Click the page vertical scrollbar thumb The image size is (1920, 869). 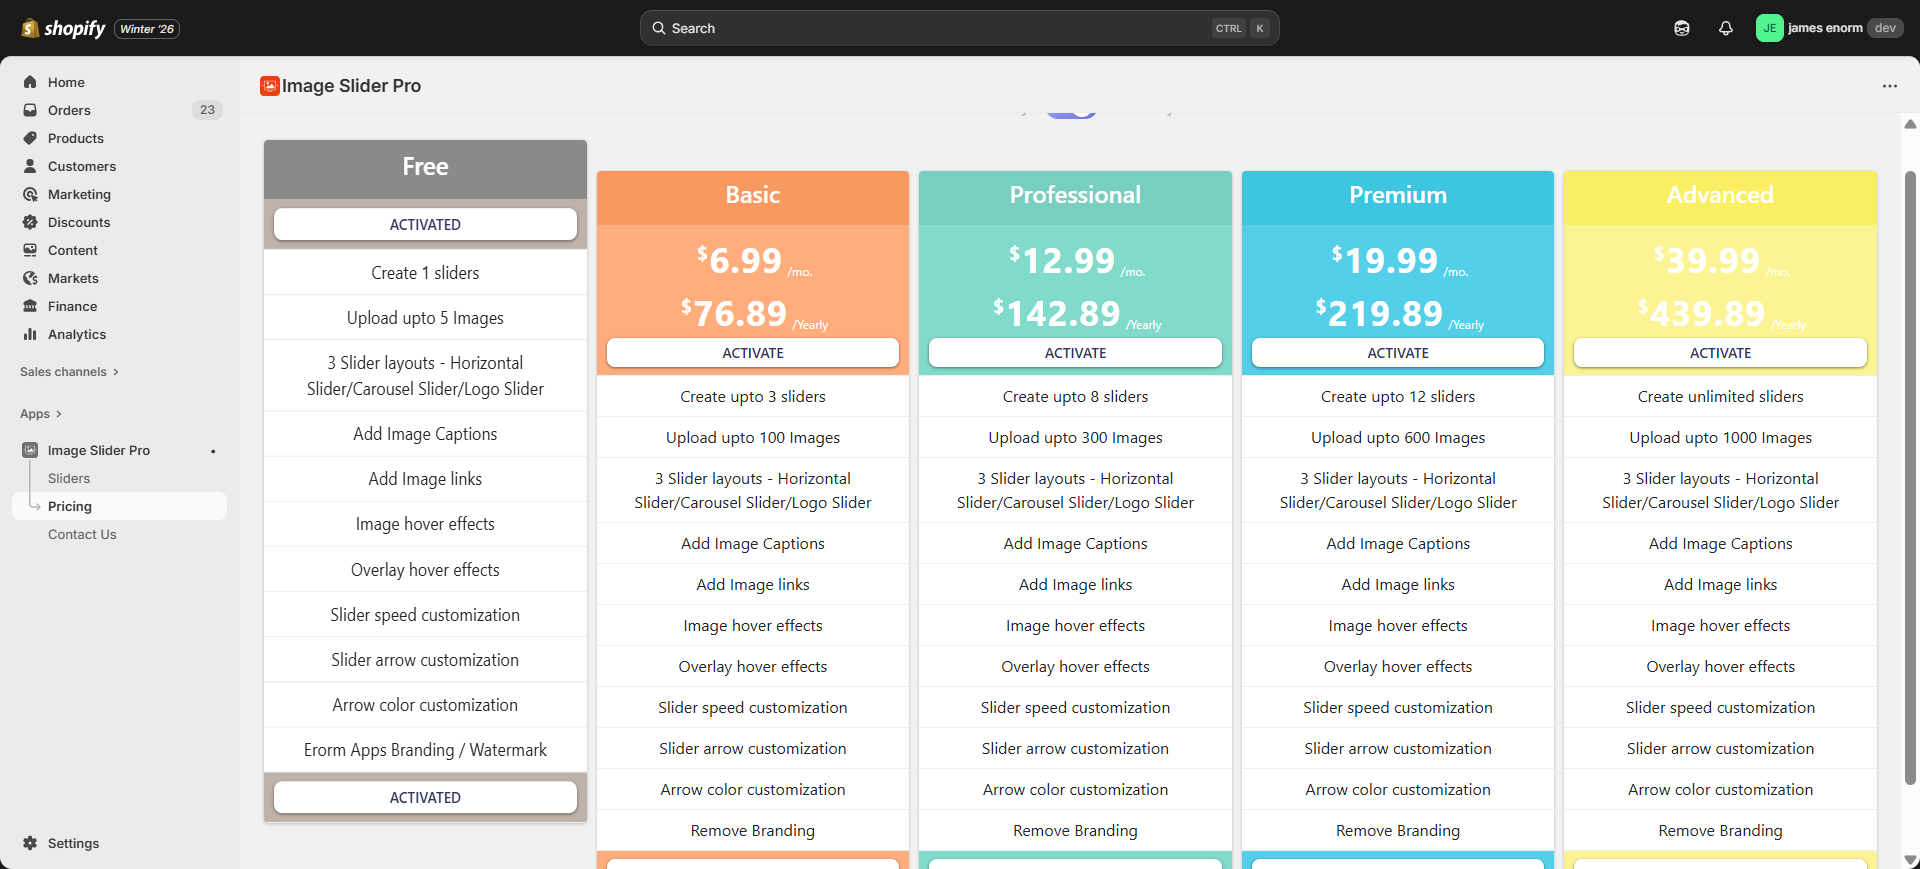(x=1910, y=478)
